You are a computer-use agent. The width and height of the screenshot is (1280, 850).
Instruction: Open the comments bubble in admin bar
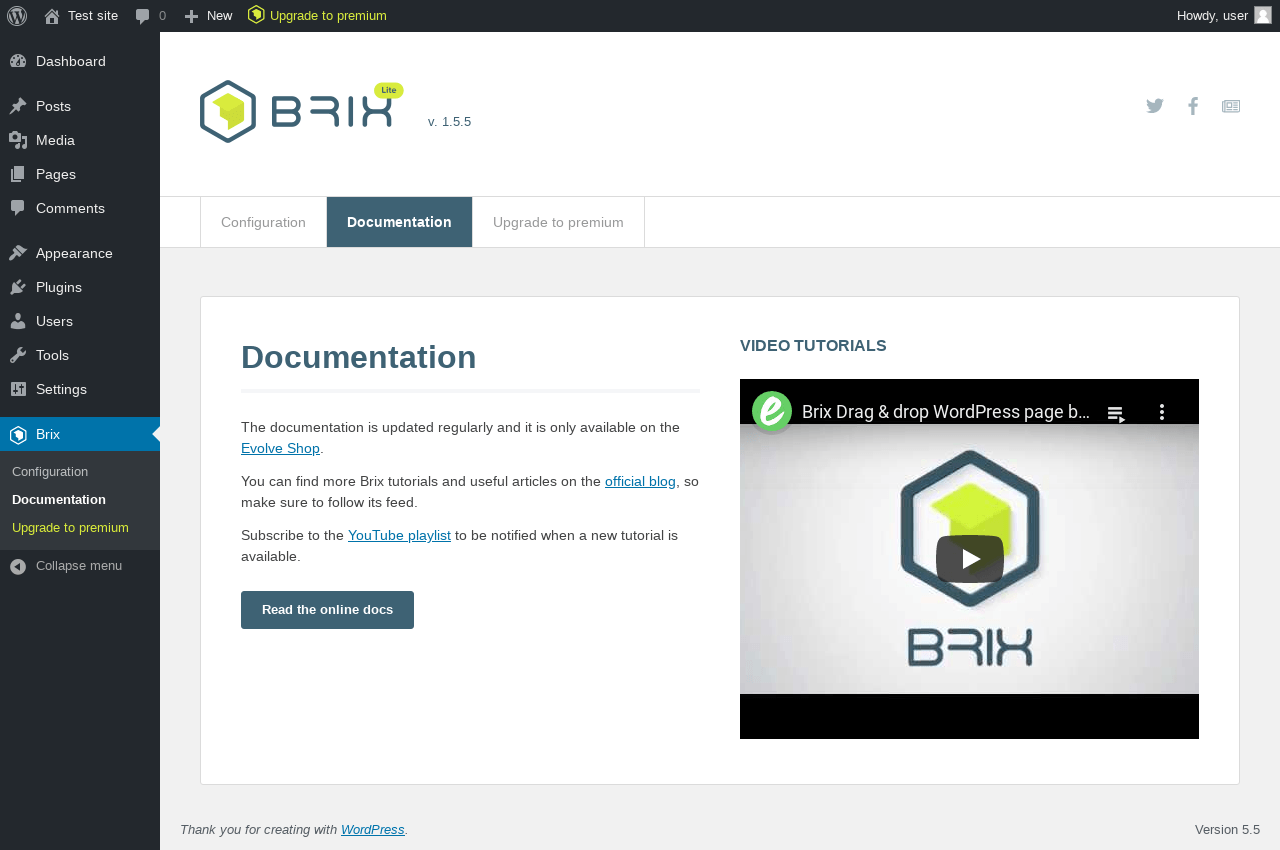[x=143, y=16]
